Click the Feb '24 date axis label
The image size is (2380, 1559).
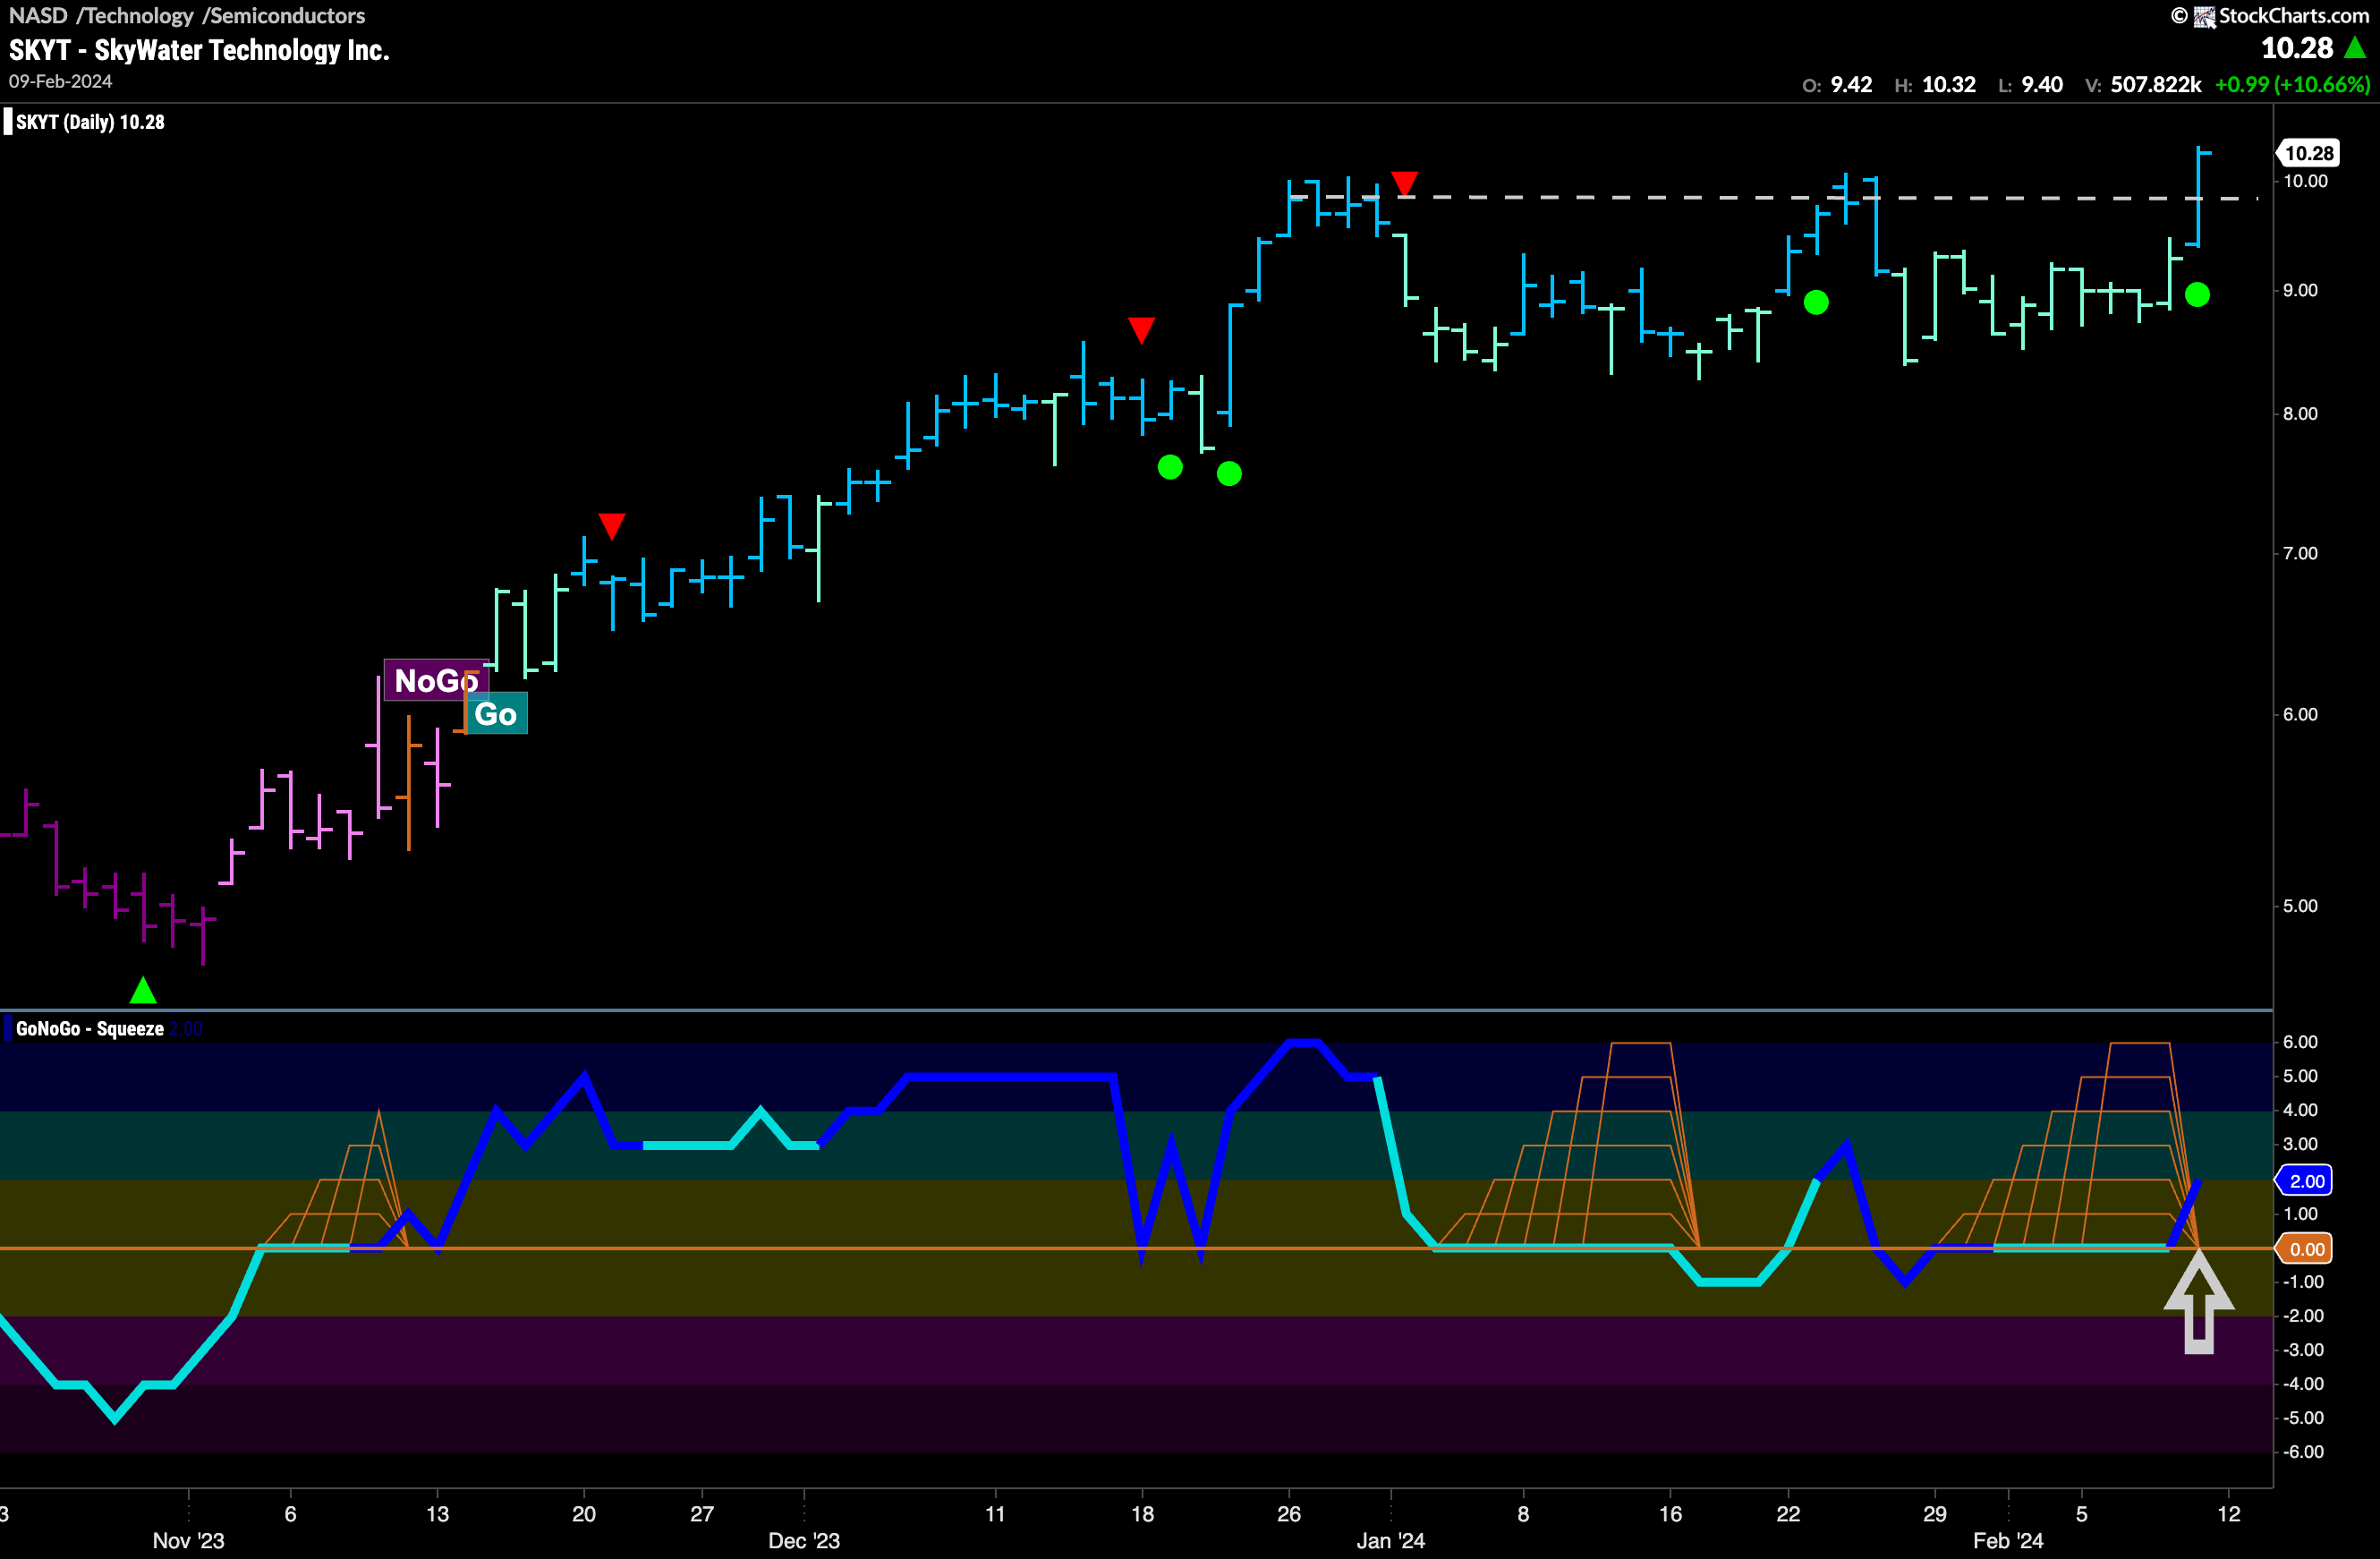tap(2008, 1540)
